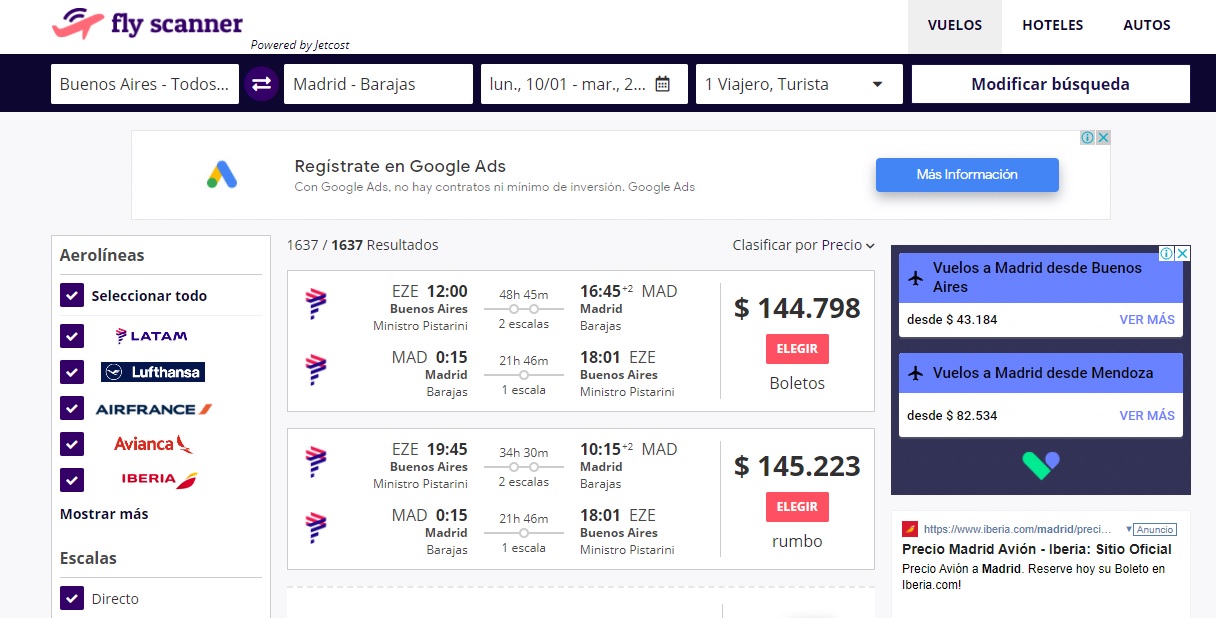The image size is (1216, 618).
Task: Click the fly scanner logo
Action: click(147, 24)
